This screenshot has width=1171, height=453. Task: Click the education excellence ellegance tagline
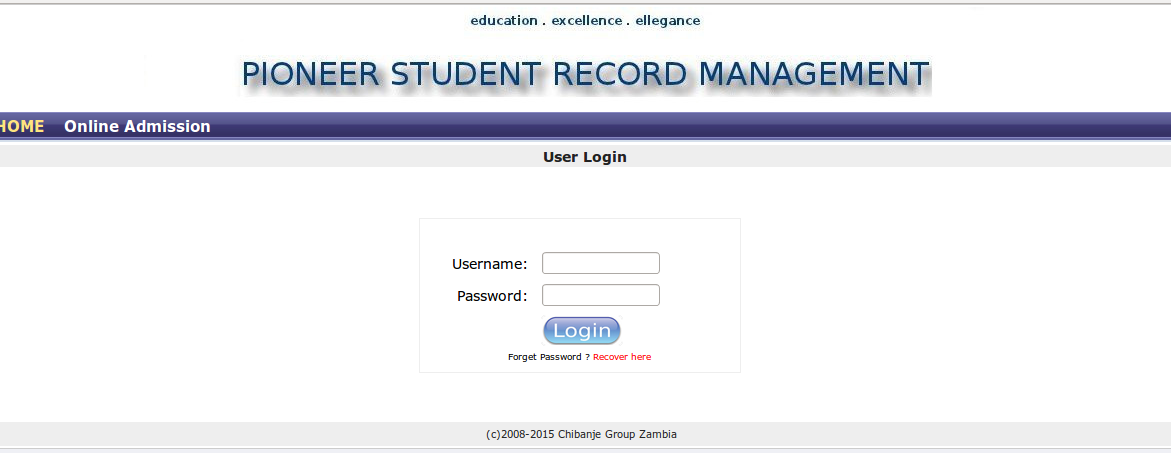click(x=586, y=21)
